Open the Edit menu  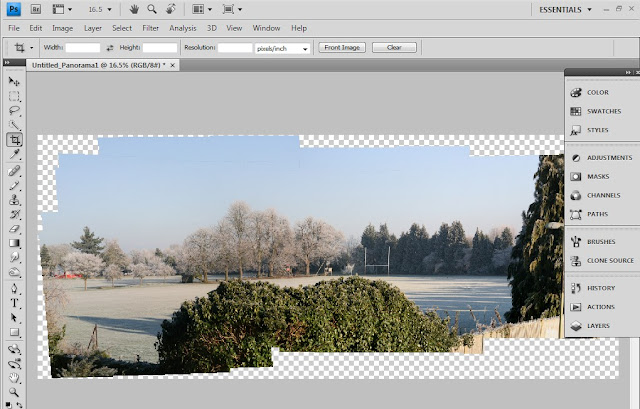coord(36,28)
